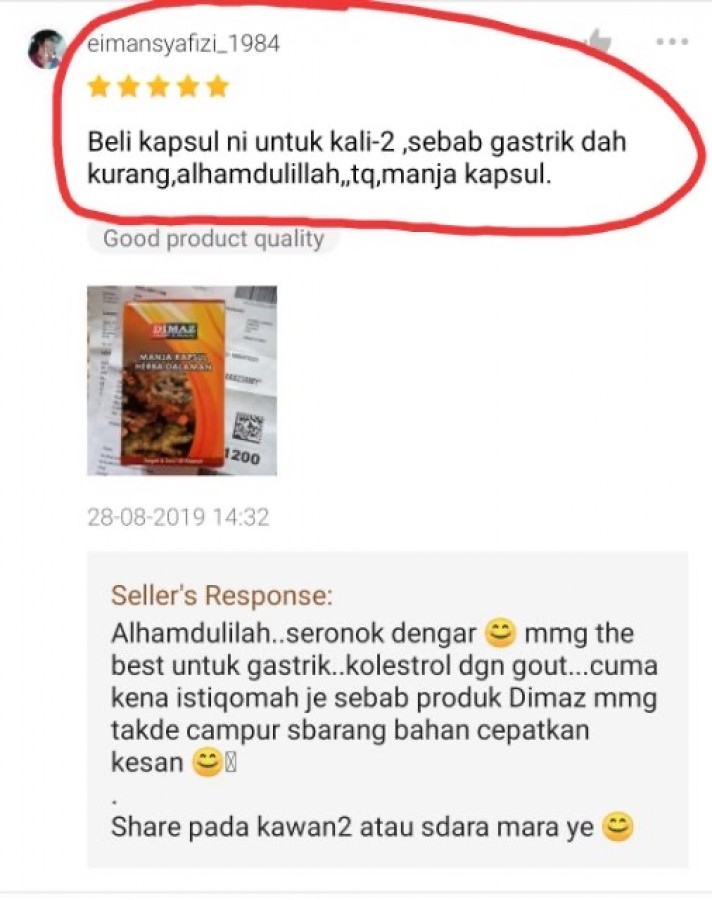Image resolution: width=712 pixels, height=900 pixels.
Task: Open the Dimaz Manja Kapsul review photo
Action: pos(181,381)
